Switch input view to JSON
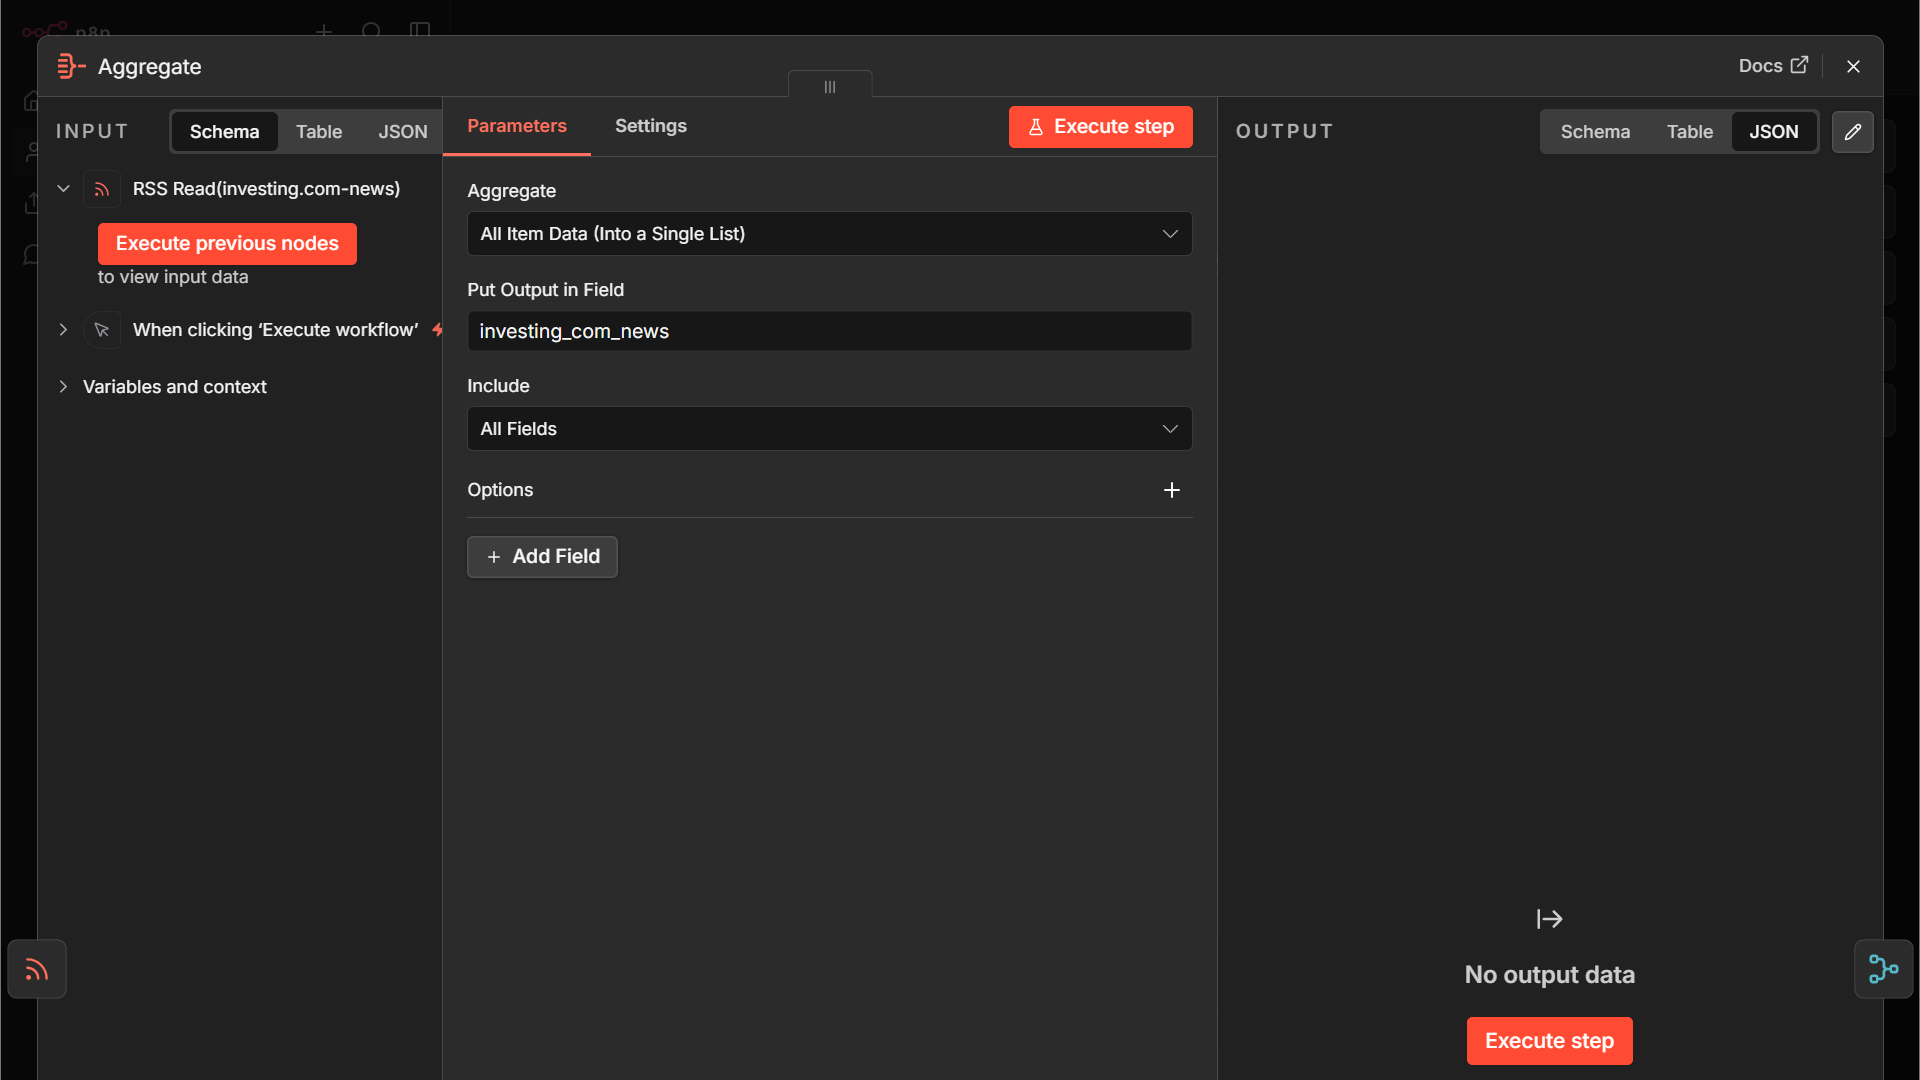The image size is (1920, 1080). (403, 132)
